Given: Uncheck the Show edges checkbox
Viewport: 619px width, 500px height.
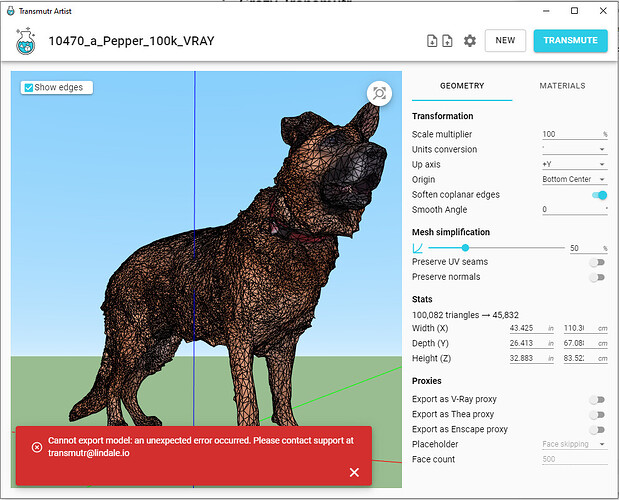Looking at the screenshot, I should [x=29, y=87].
